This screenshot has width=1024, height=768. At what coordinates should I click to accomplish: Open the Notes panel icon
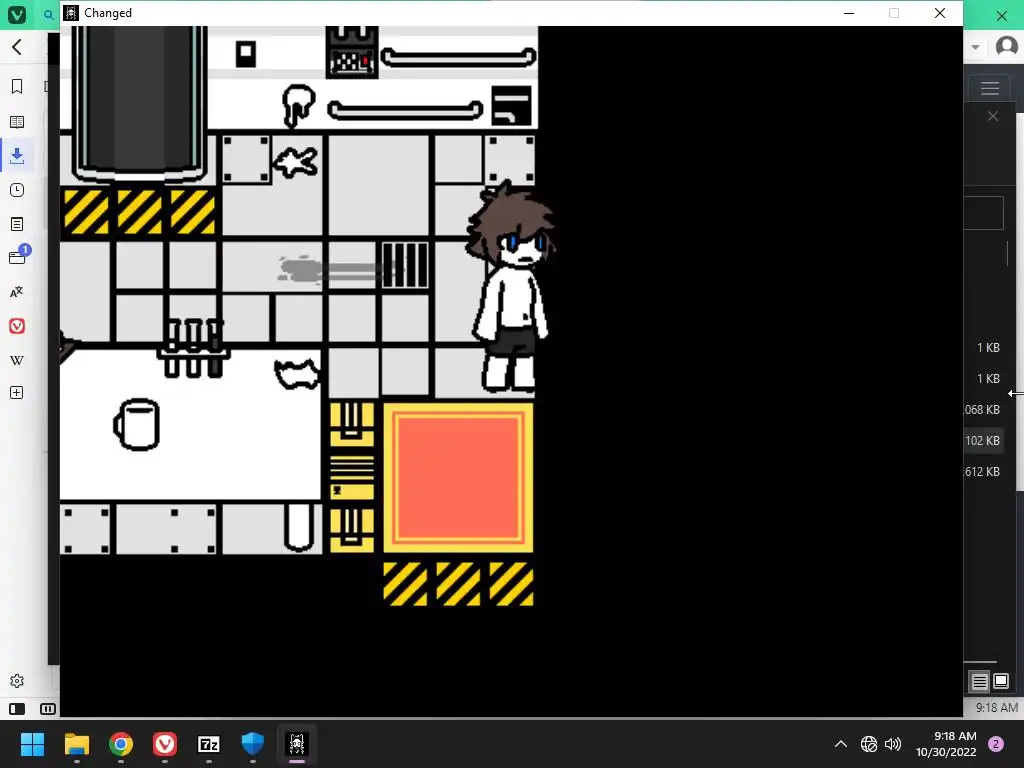coord(17,224)
